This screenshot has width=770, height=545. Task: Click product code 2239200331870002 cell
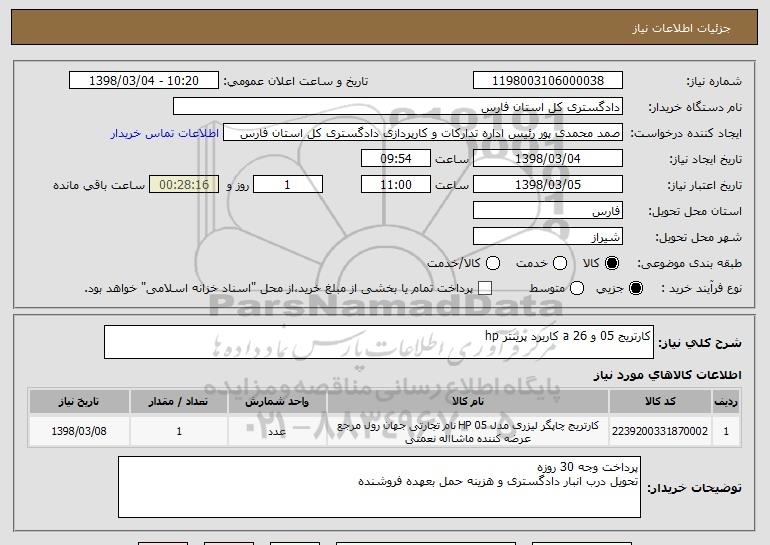[x=660, y=431]
